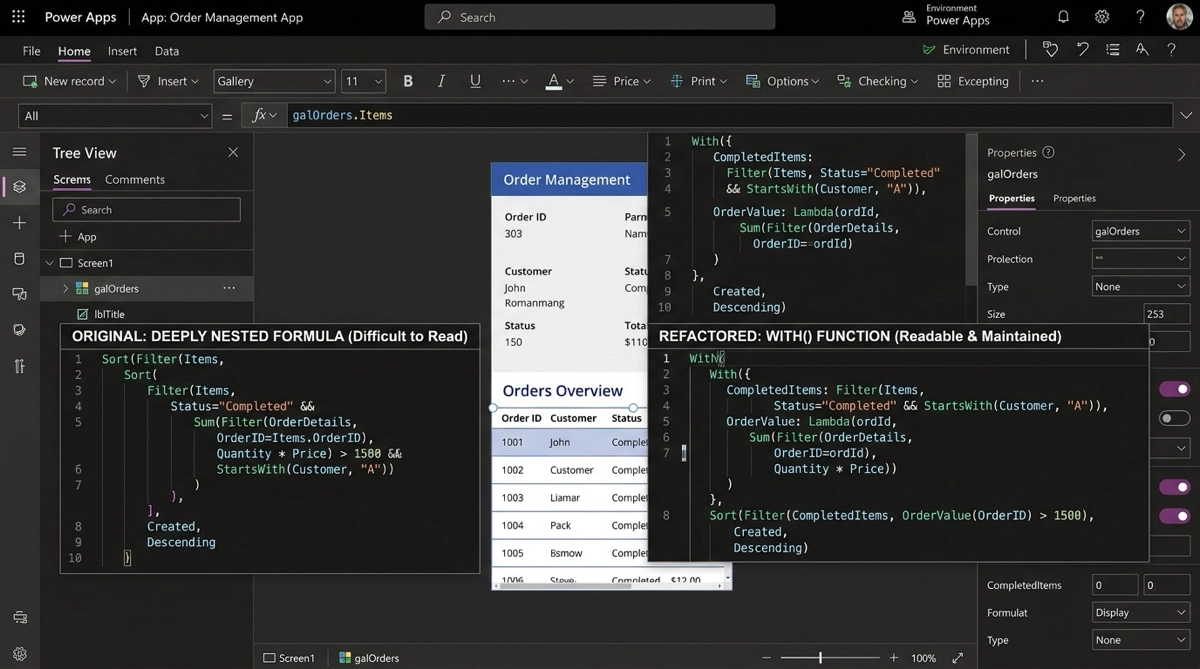Toggle italic formatting
The width and height of the screenshot is (1200, 669).
442,81
